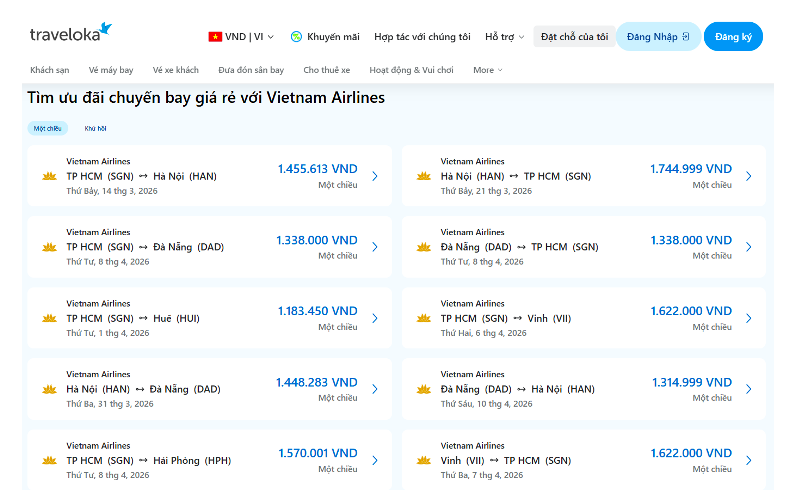Image resolution: width=810 pixels, height=500 pixels.
Task: Open the Khách sạn menu item
Action: click(x=50, y=70)
